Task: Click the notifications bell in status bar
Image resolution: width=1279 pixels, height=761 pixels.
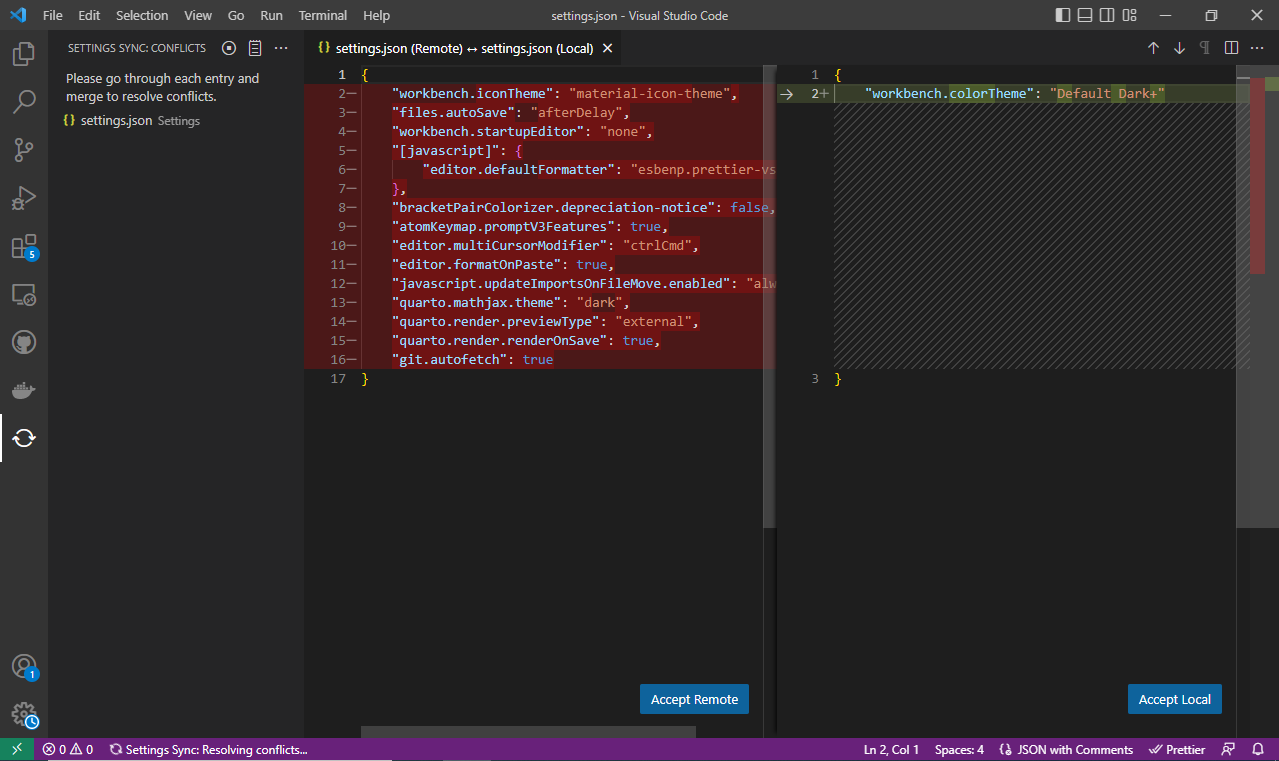Action: click(x=1257, y=749)
